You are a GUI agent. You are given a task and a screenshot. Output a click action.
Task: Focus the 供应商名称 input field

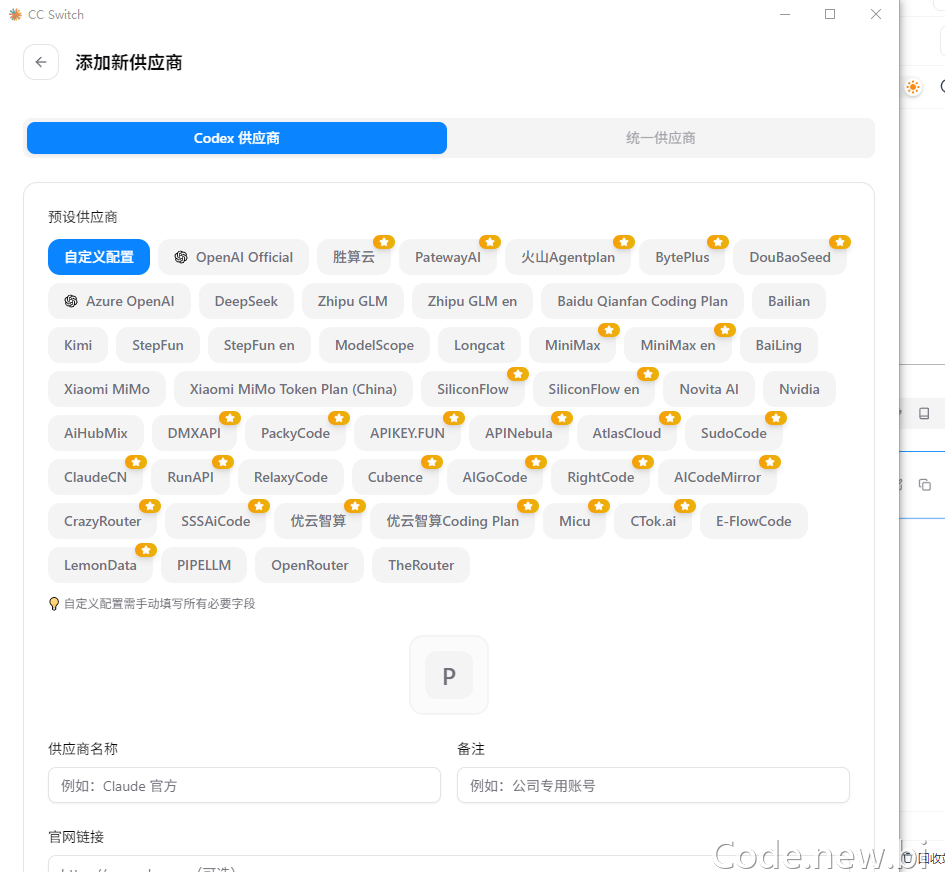click(244, 785)
